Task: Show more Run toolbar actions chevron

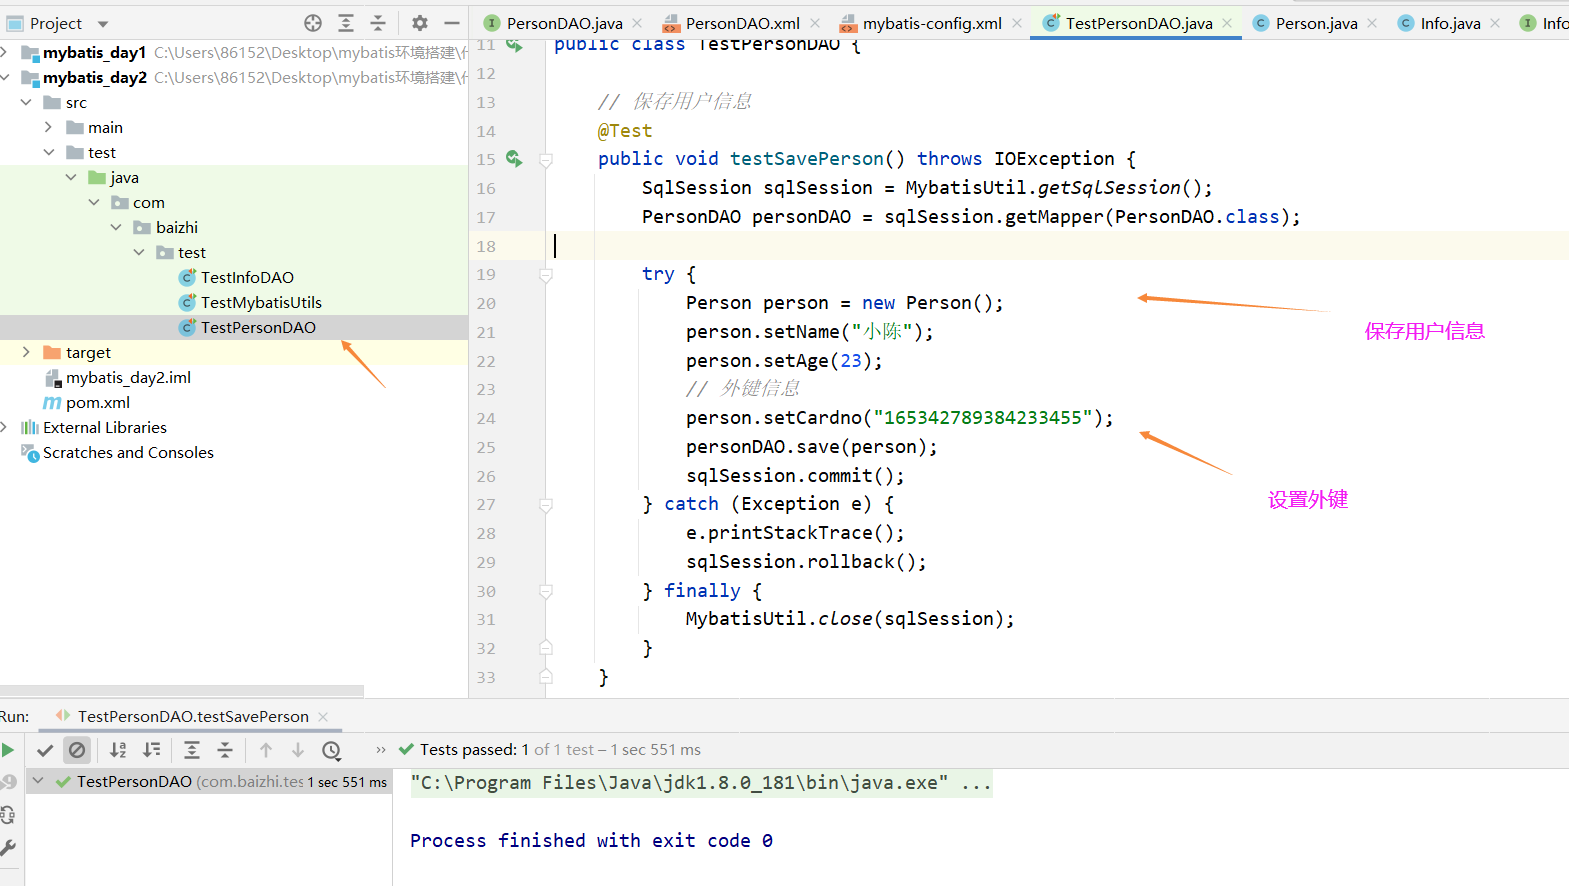Action: 381,750
